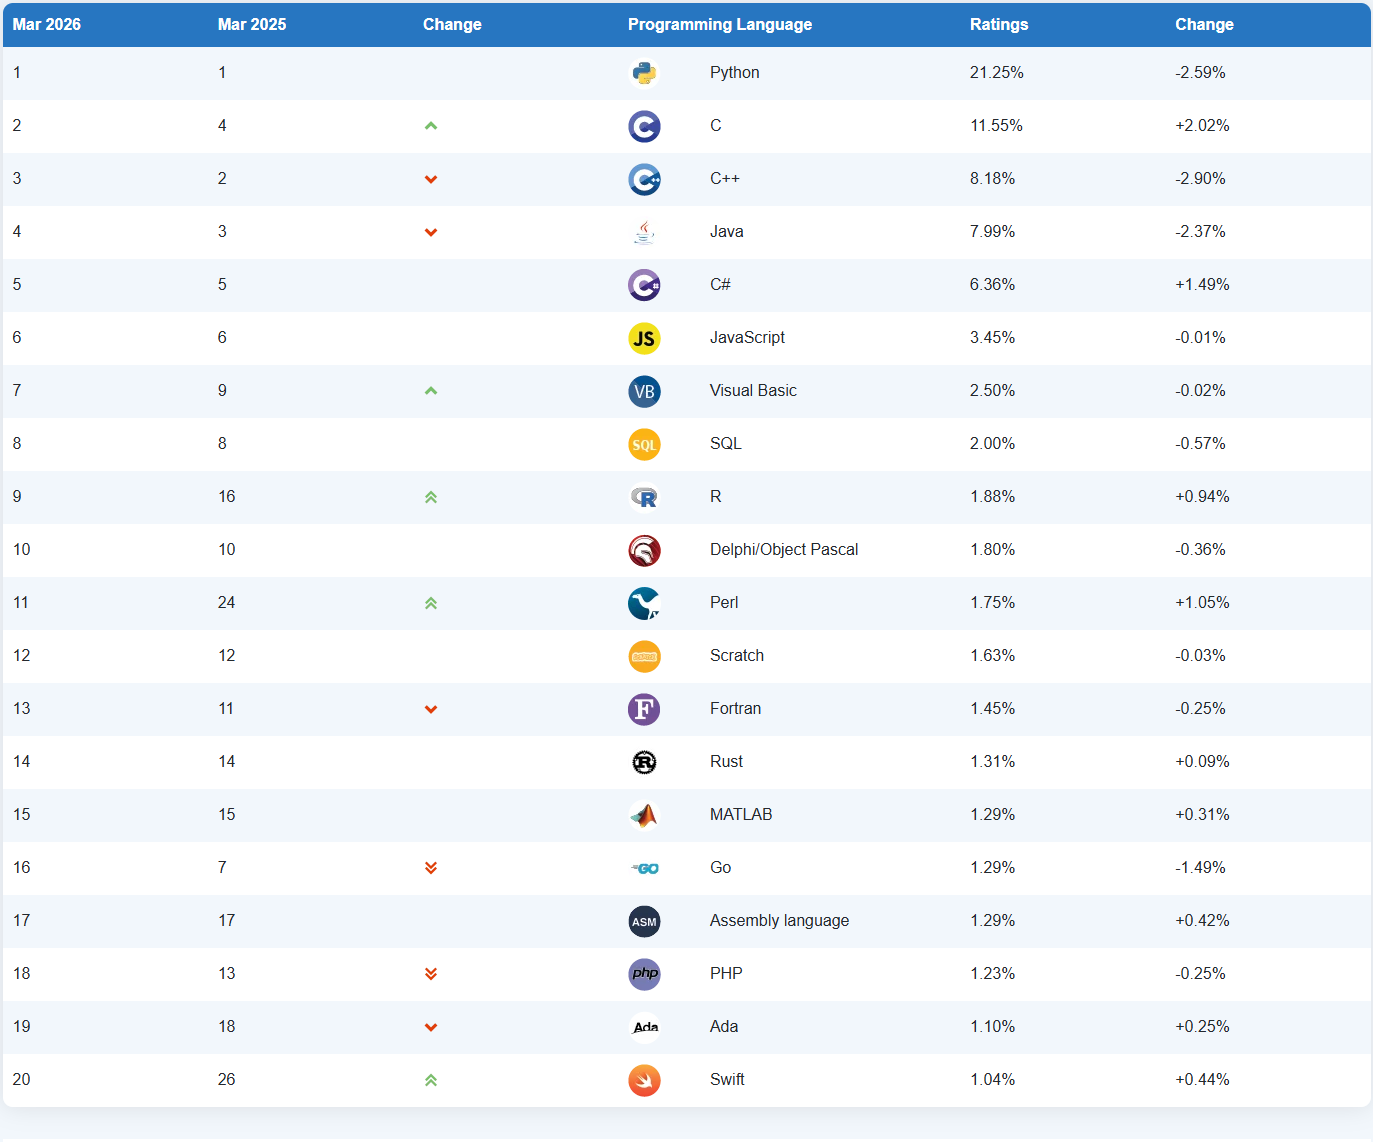Click the Fortran F logo icon
Viewport: 1373px width, 1142px height.
pyautogui.click(x=644, y=709)
